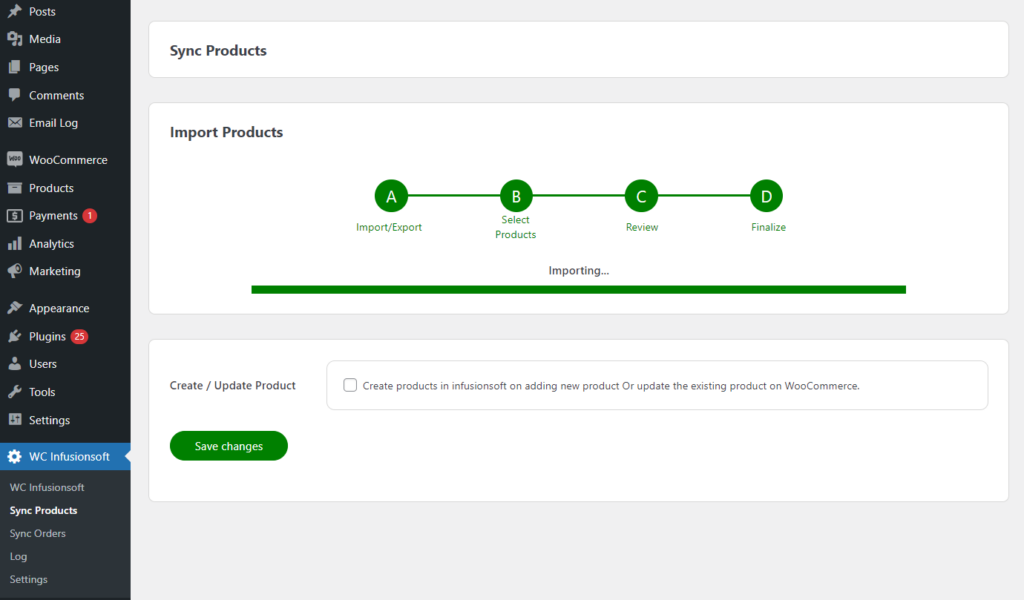Image resolution: width=1024 pixels, height=600 pixels.
Task: Click Save changes button
Action: click(x=229, y=446)
